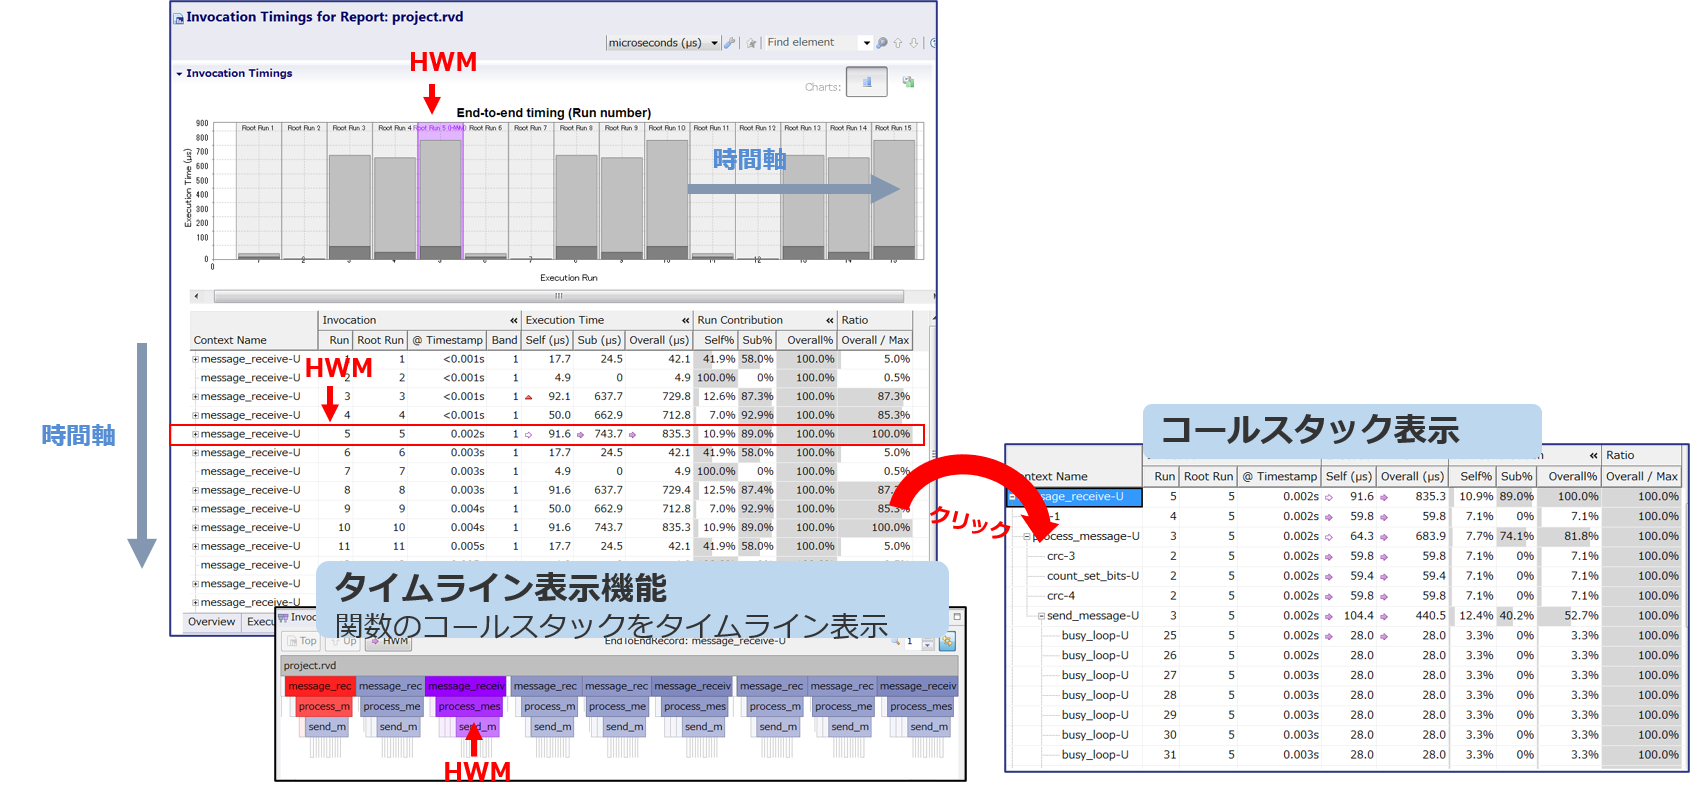This screenshot has height=810, width=1690.
Task: Collapse the Invocation column group
Action: pos(514,321)
